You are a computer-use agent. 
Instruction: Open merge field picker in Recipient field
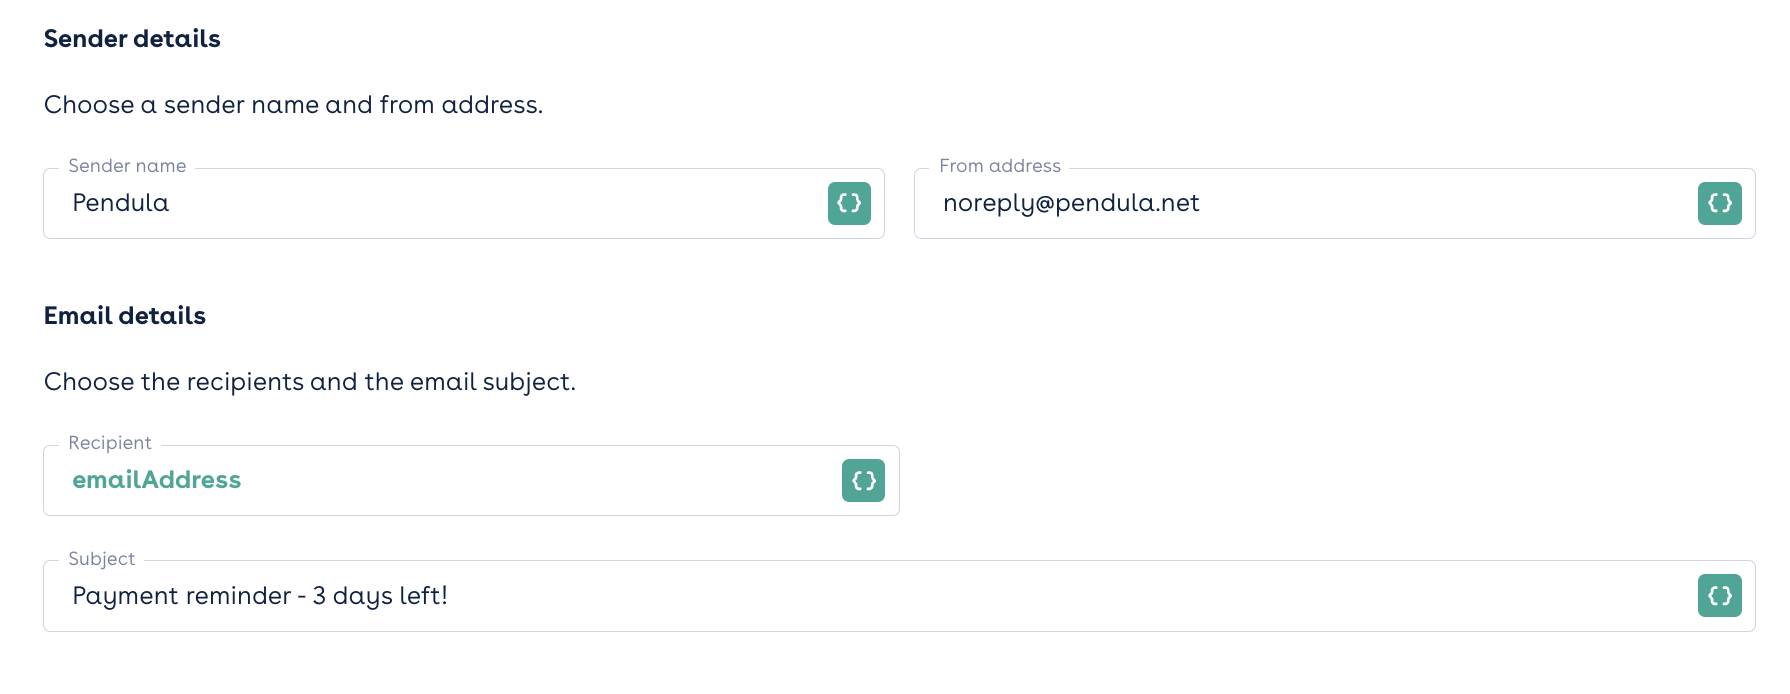[863, 480]
